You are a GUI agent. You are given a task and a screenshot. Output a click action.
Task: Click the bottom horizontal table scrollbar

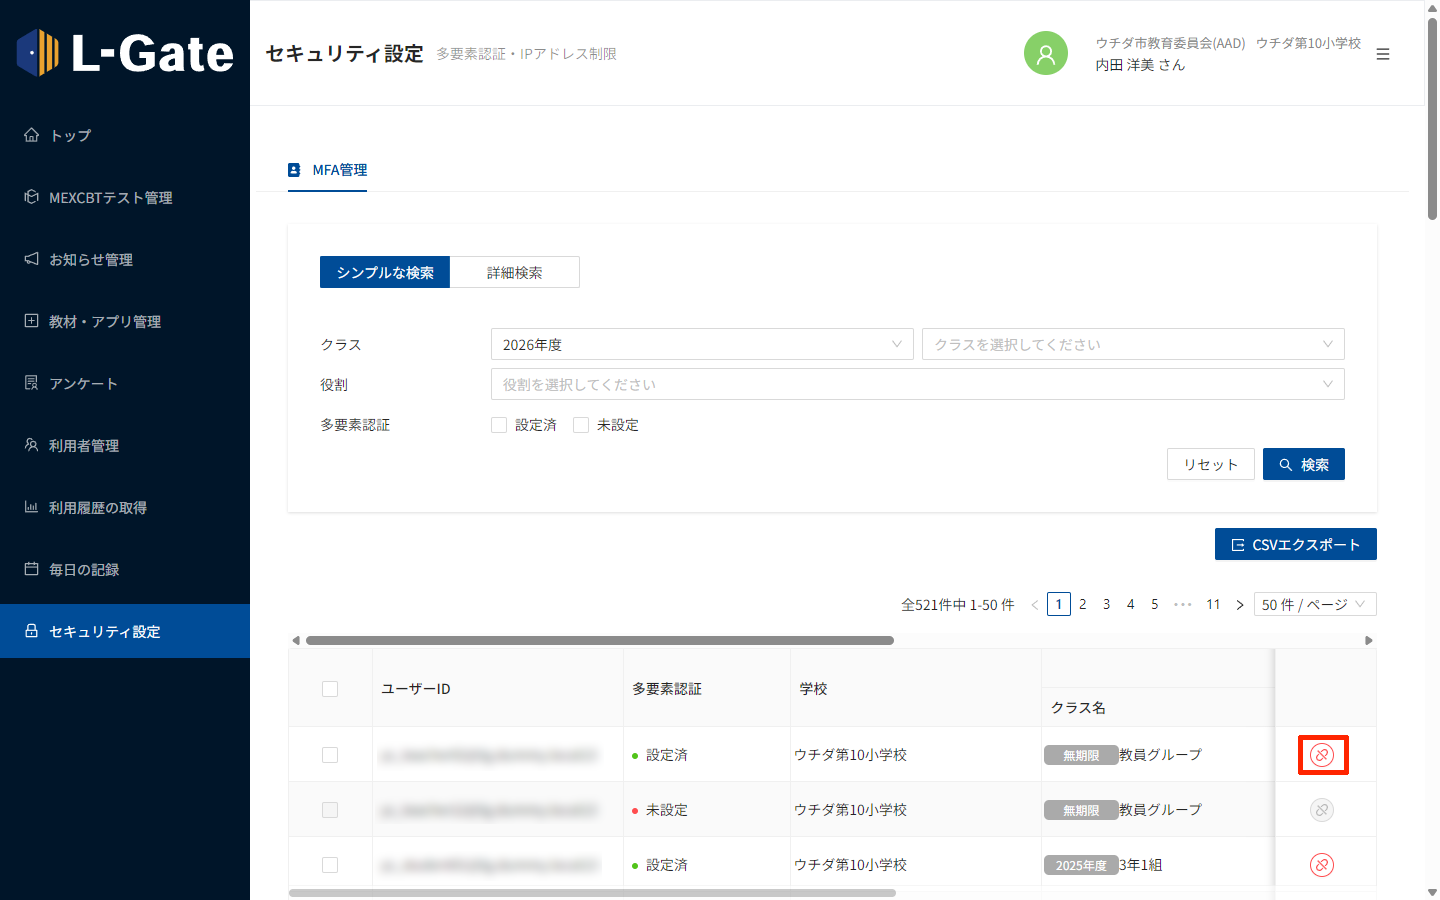pyautogui.click(x=592, y=893)
